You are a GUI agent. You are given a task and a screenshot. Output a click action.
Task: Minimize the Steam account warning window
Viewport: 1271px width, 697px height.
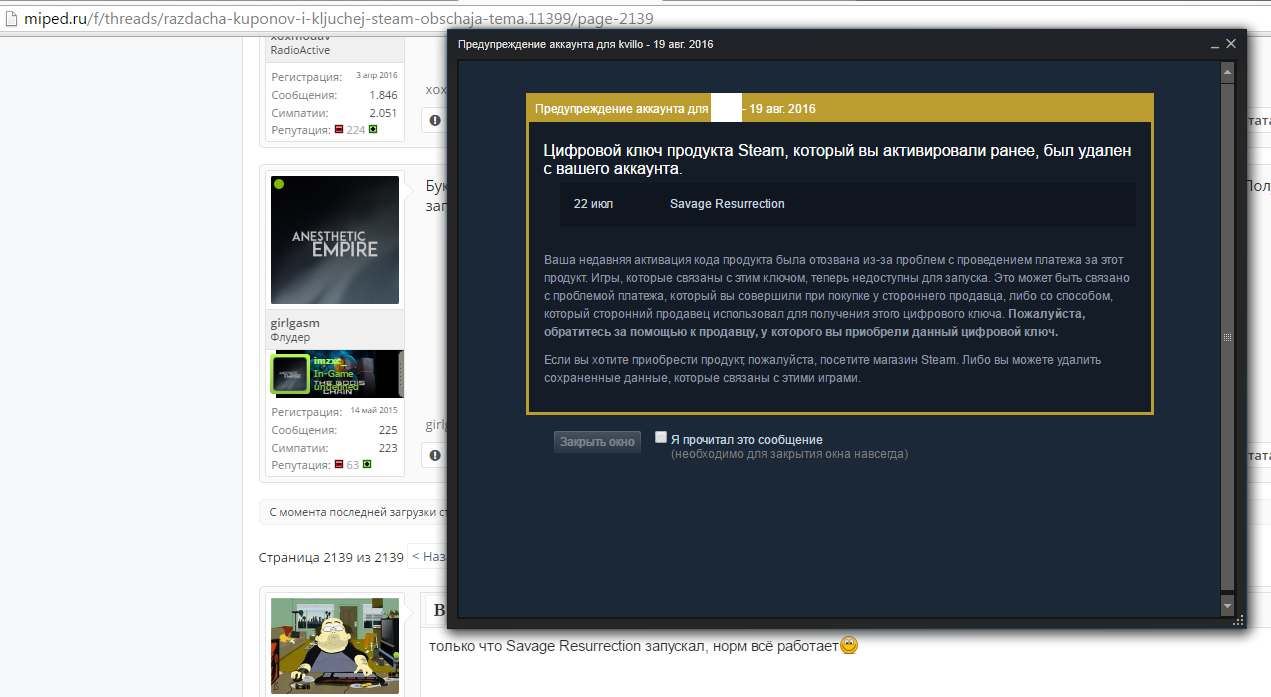(1214, 45)
